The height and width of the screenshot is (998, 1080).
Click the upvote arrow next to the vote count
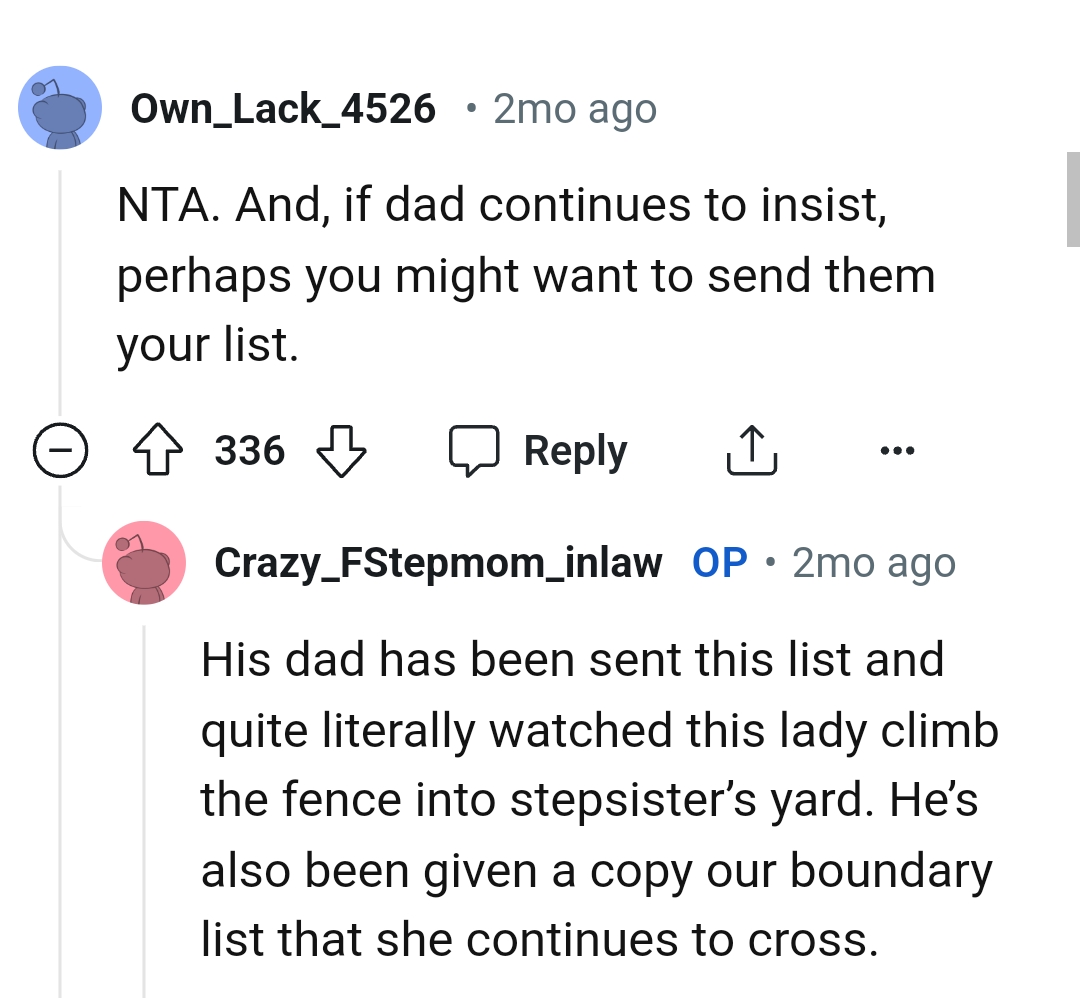click(155, 450)
